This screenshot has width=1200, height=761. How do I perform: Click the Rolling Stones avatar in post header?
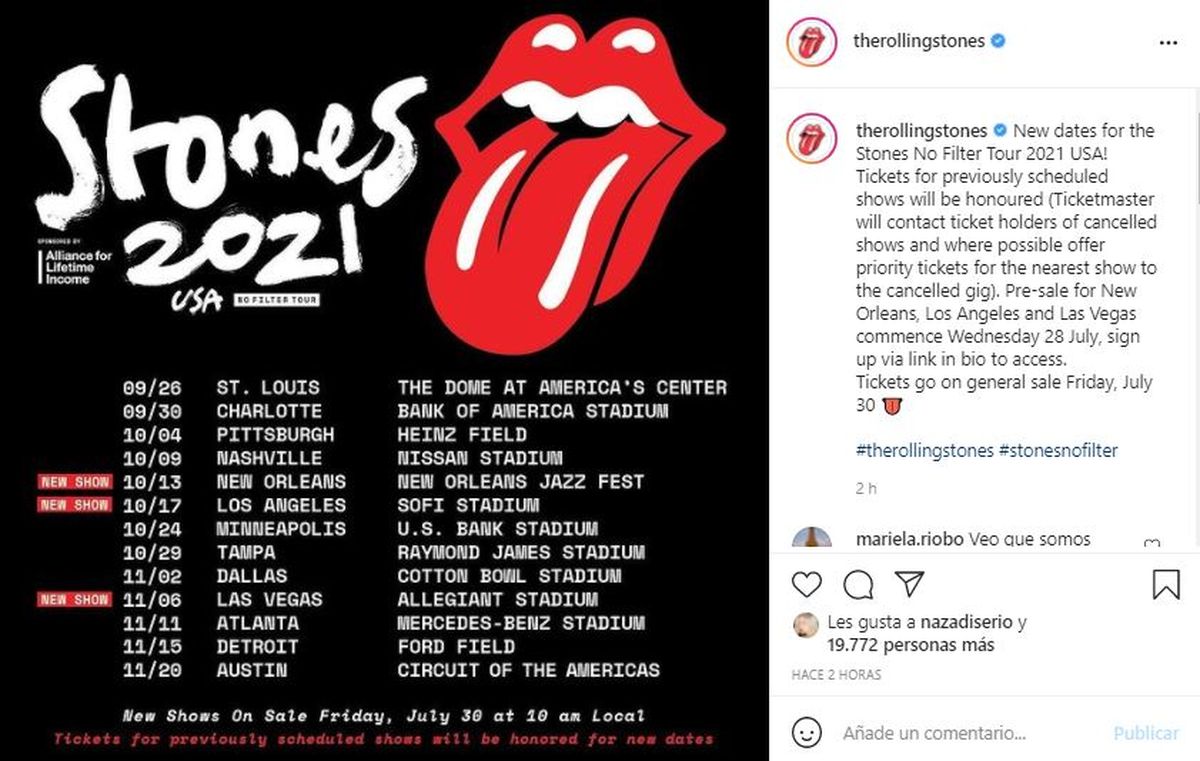click(x=811, y=43)
